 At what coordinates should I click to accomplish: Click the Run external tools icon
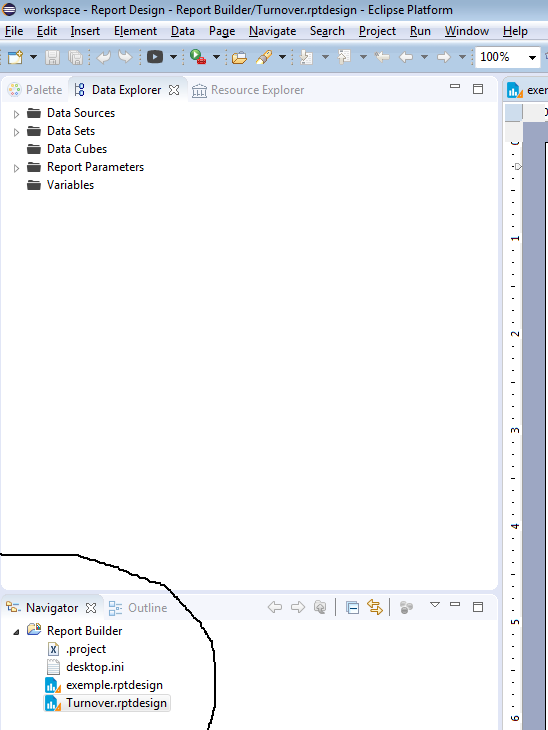coord(198,57)
